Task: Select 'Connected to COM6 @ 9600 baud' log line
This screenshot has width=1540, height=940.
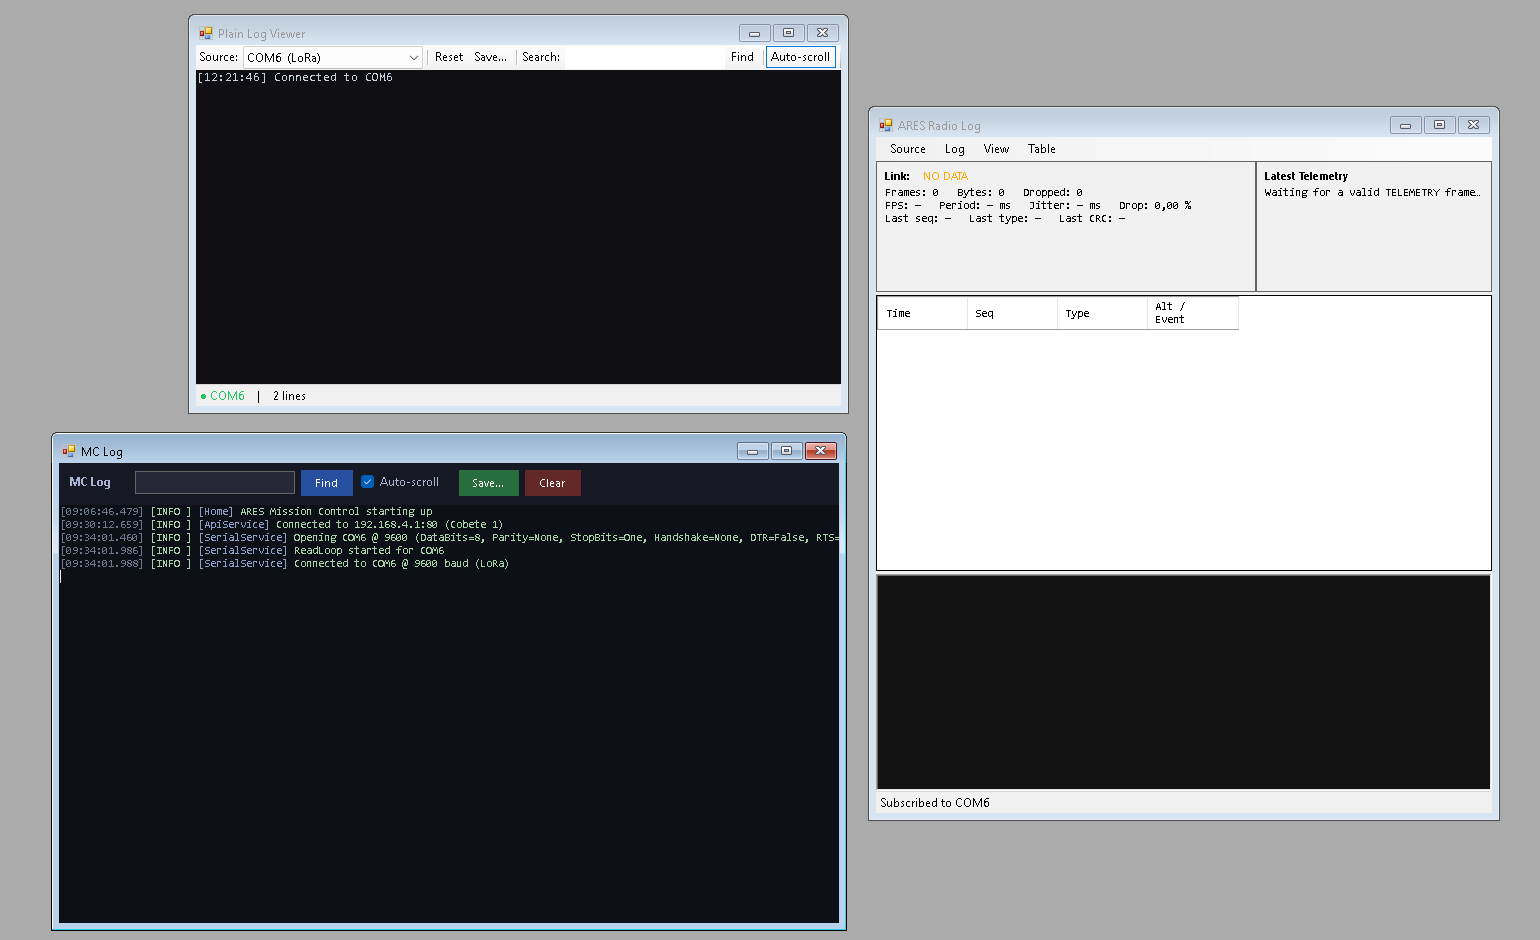Action: [285, 563]
